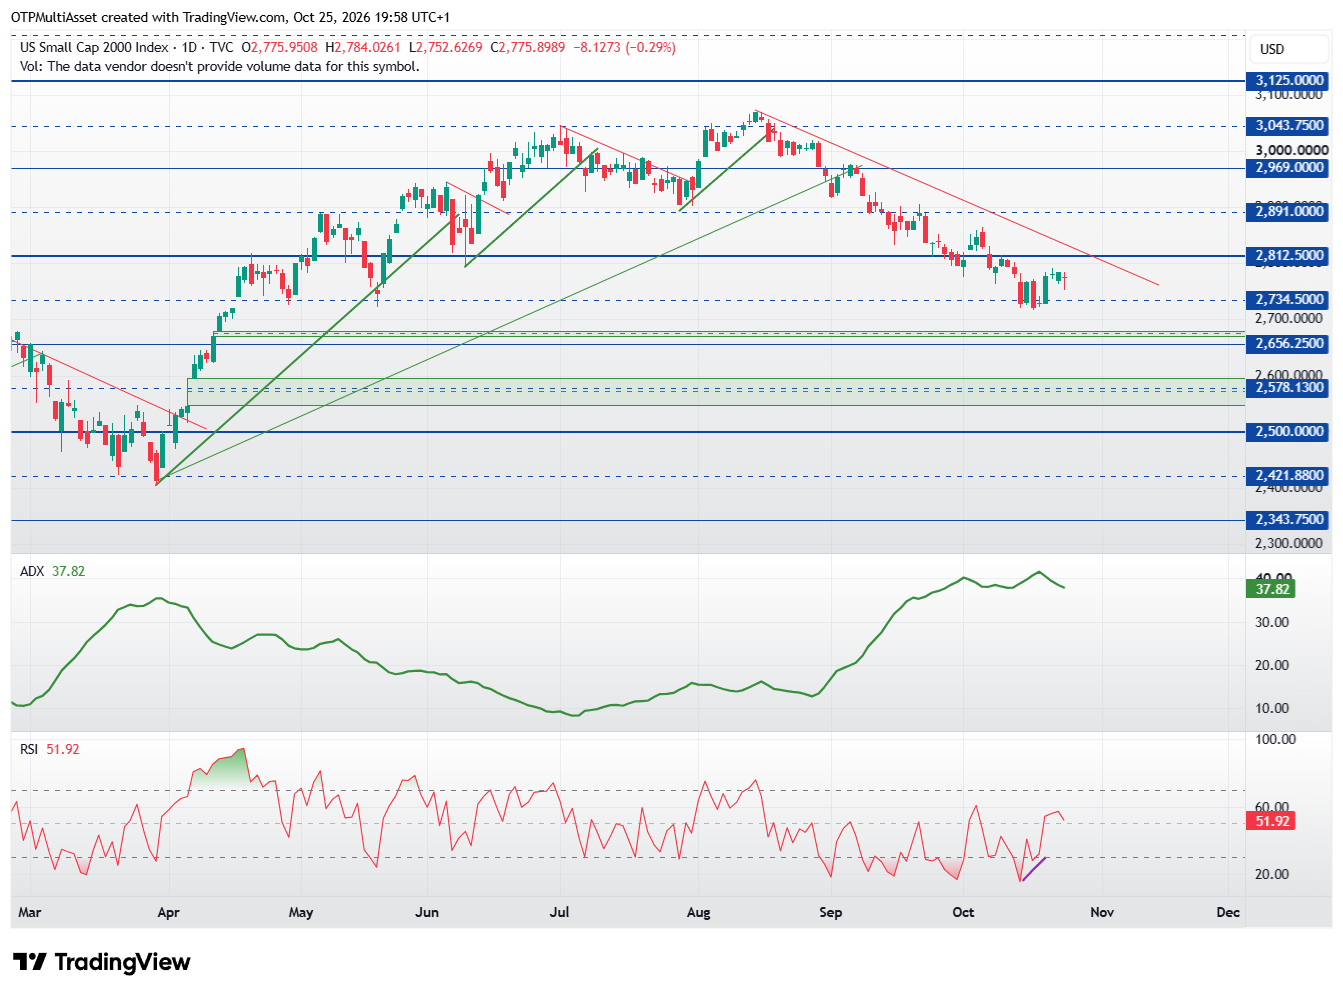Click the volume data vendor notice
Screen dimensions: 1343x996
tap(220, 66)
